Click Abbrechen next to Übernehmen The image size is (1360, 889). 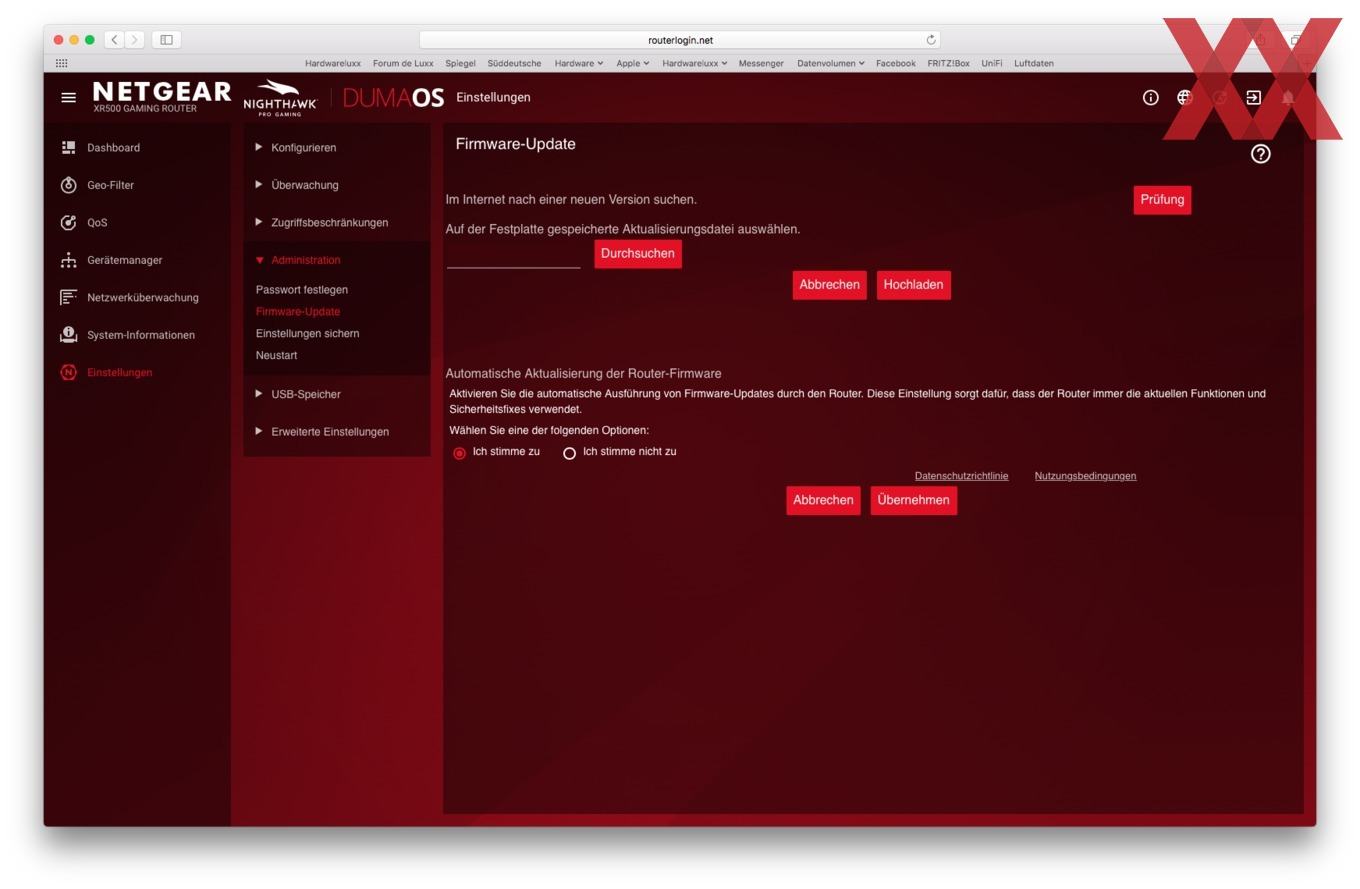tap(823, 500)
